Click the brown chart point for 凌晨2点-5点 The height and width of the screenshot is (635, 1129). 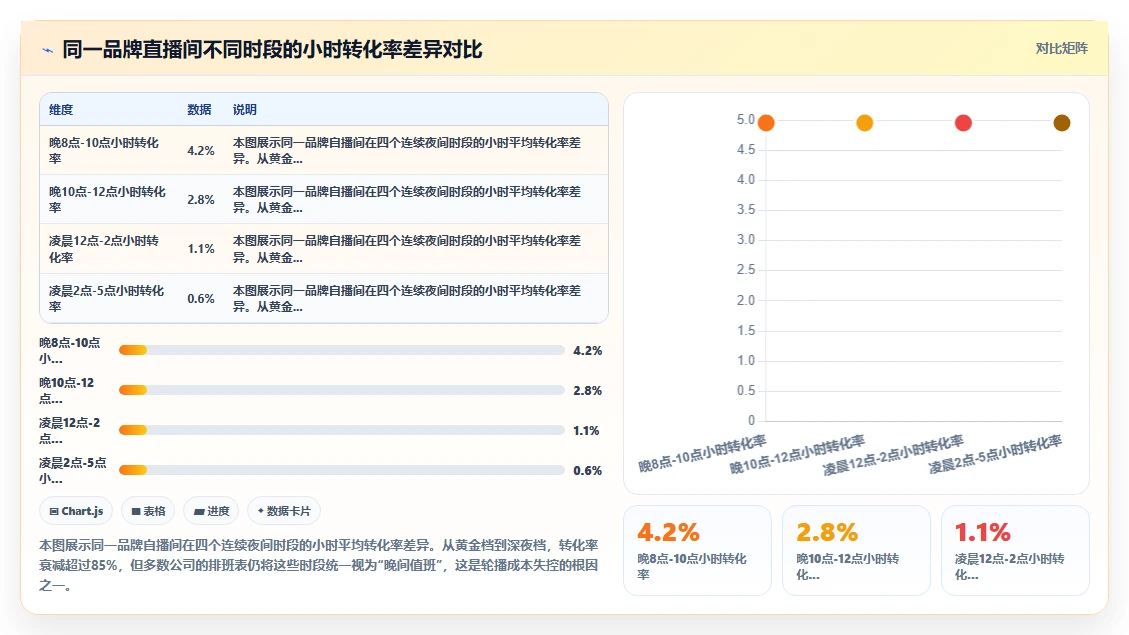(x=1062, y=123)
